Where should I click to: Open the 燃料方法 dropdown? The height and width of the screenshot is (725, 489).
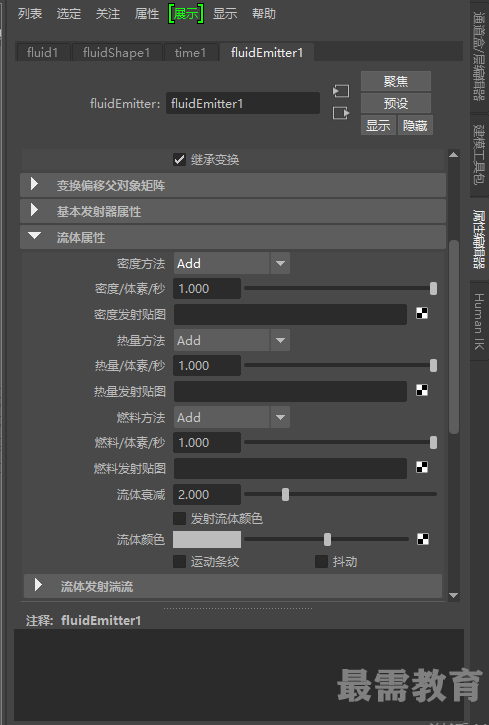click(x=232, y=417)
